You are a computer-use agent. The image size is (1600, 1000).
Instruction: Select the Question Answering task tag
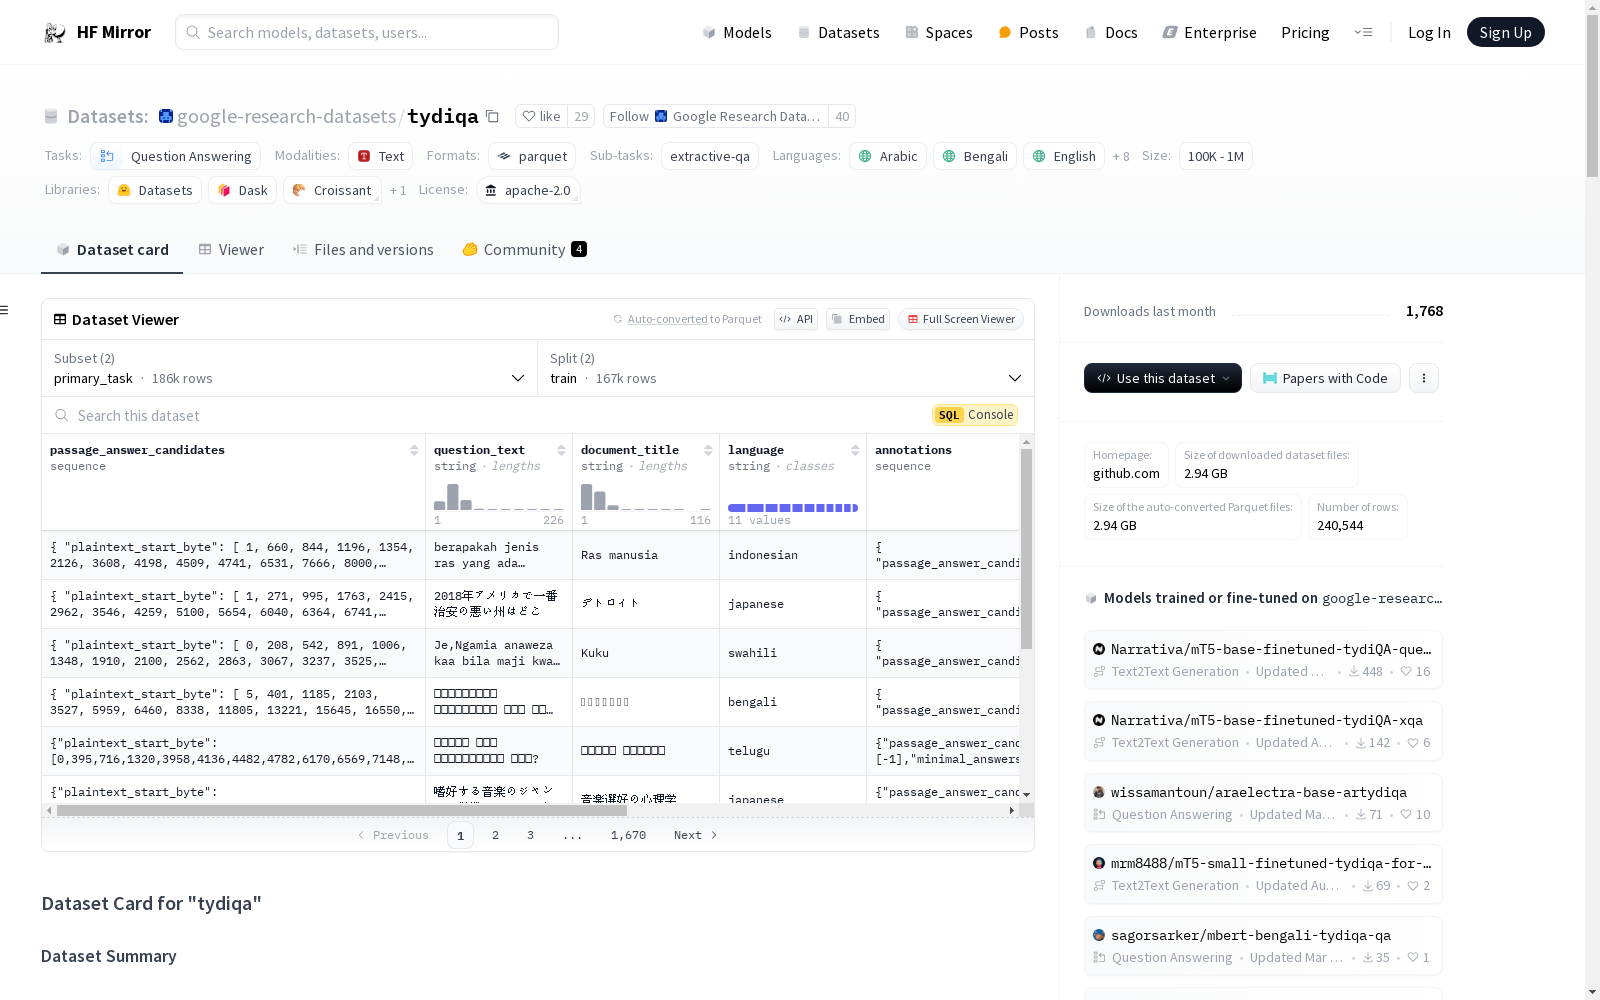tap(176, 156)
